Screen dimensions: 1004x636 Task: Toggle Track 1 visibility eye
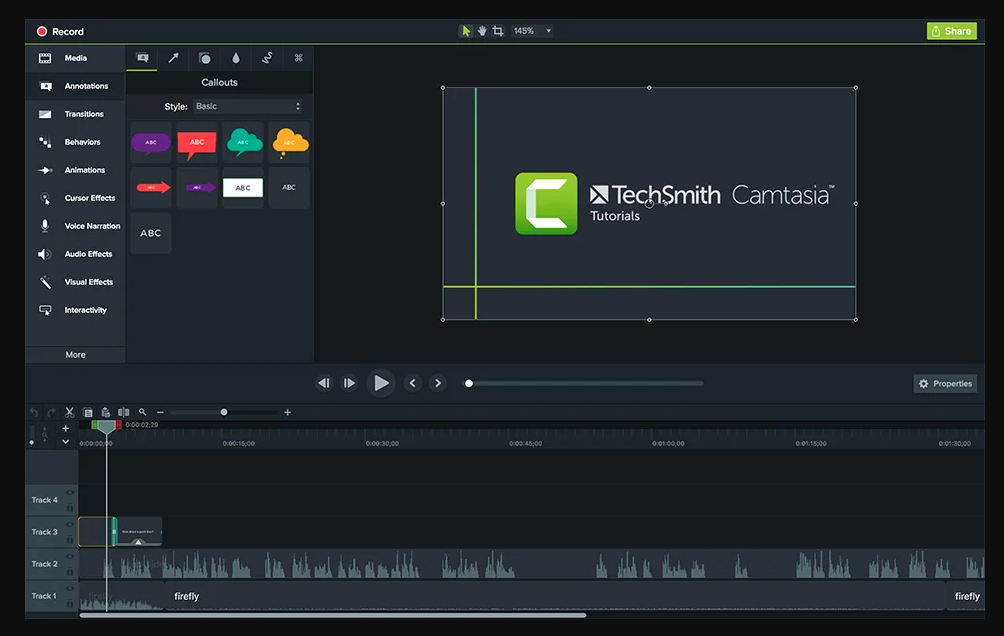[70, 589]
